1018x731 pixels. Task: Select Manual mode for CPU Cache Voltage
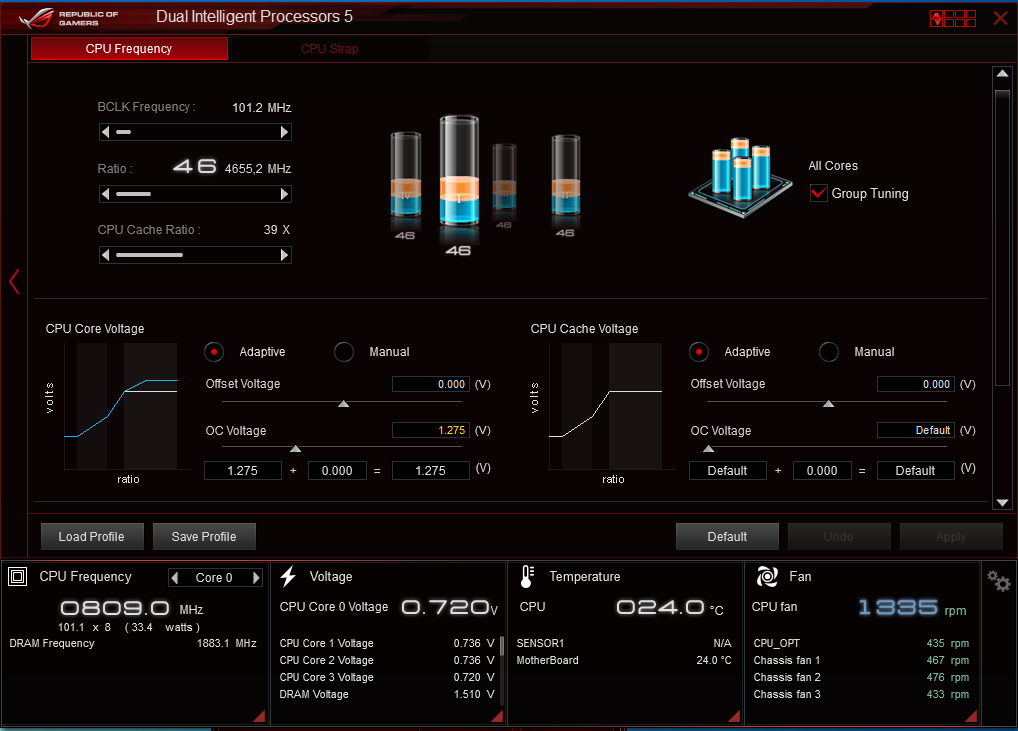pos(828,352)
